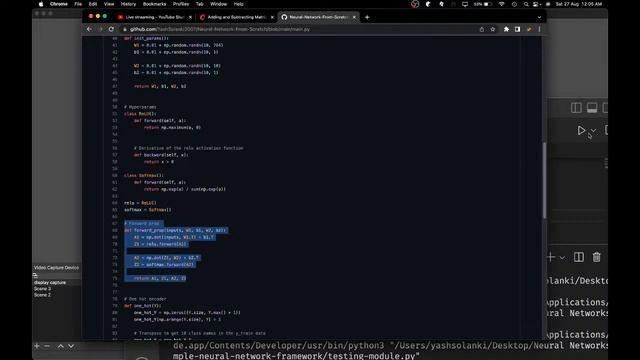The width and height of the screenshot is (640, 360).
Task: Bookmark this page with the star icon
Action: [x=493, y=29]
